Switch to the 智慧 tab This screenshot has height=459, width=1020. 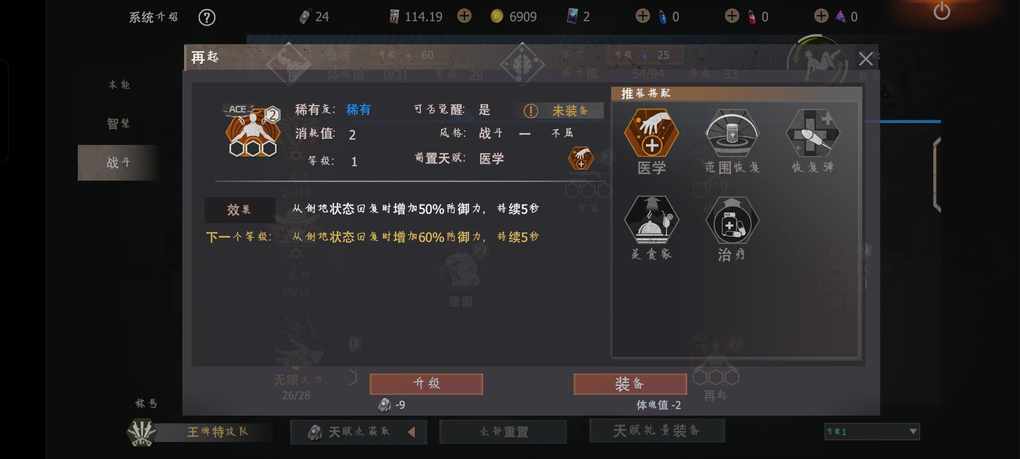click(118, 124)
